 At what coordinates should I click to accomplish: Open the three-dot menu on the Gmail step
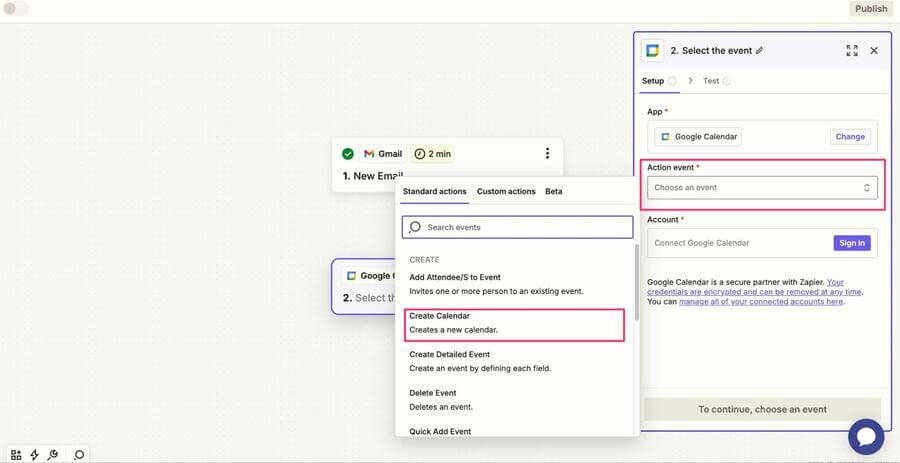click(547, 153)
